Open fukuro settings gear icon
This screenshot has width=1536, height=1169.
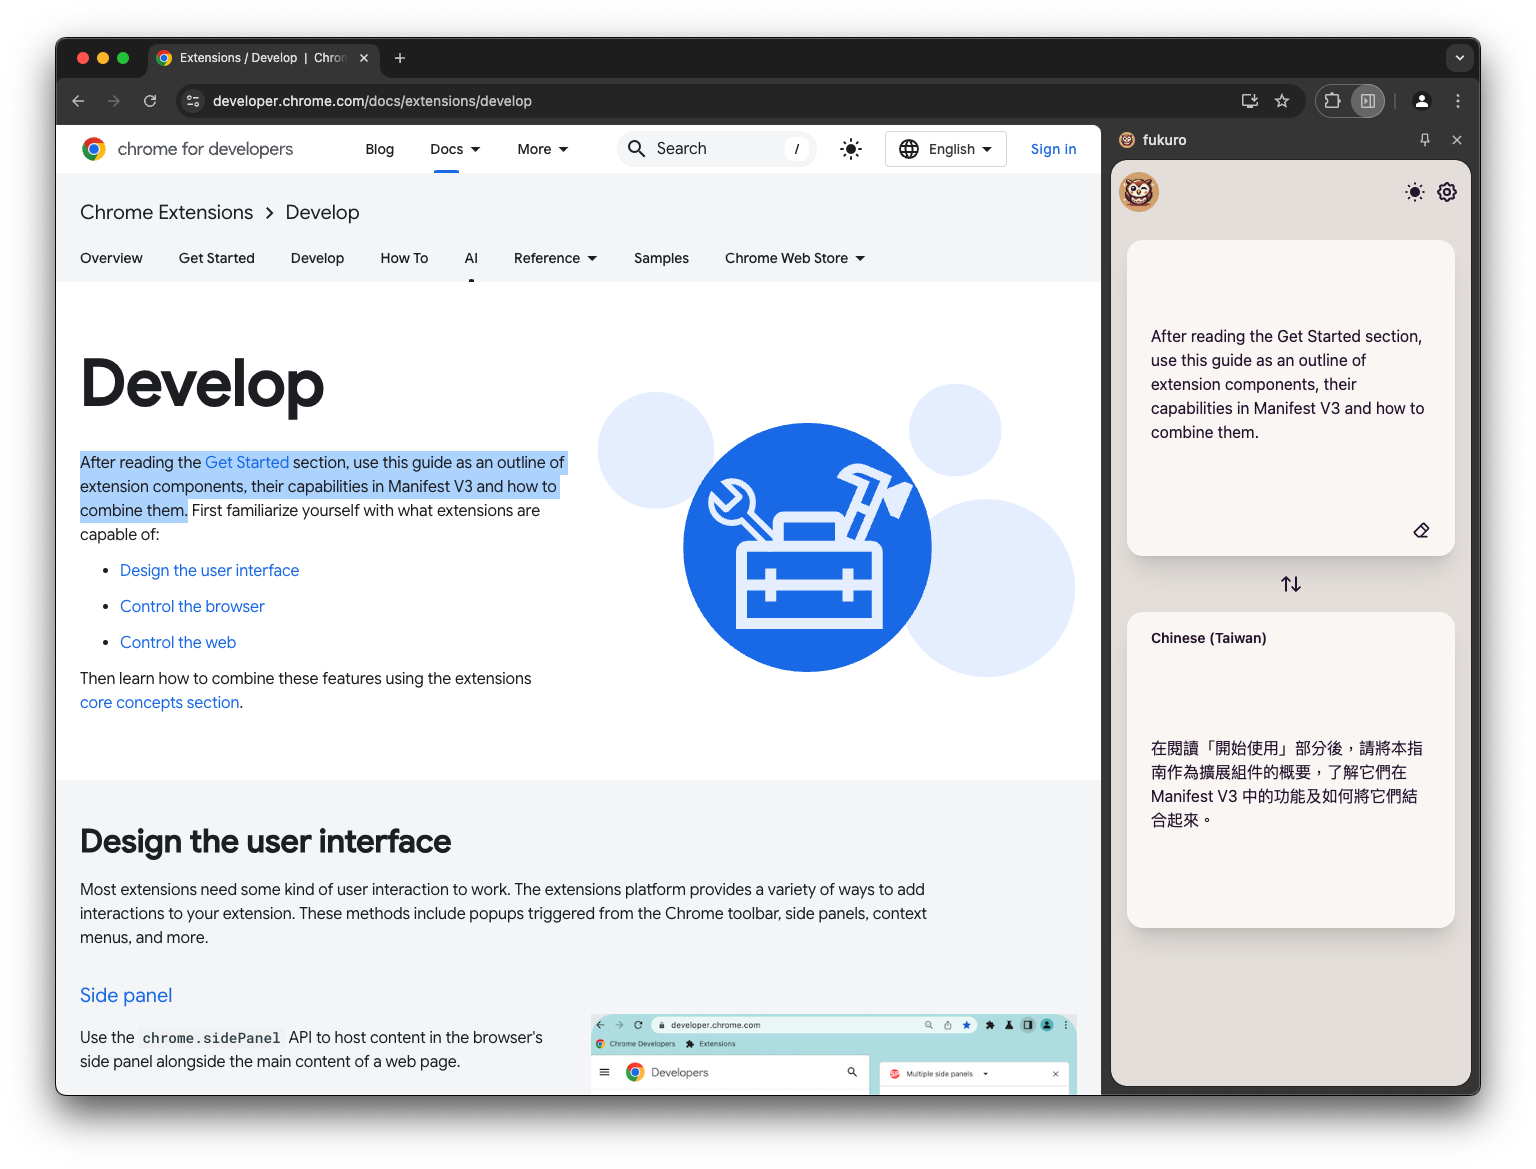[1447, 192]
